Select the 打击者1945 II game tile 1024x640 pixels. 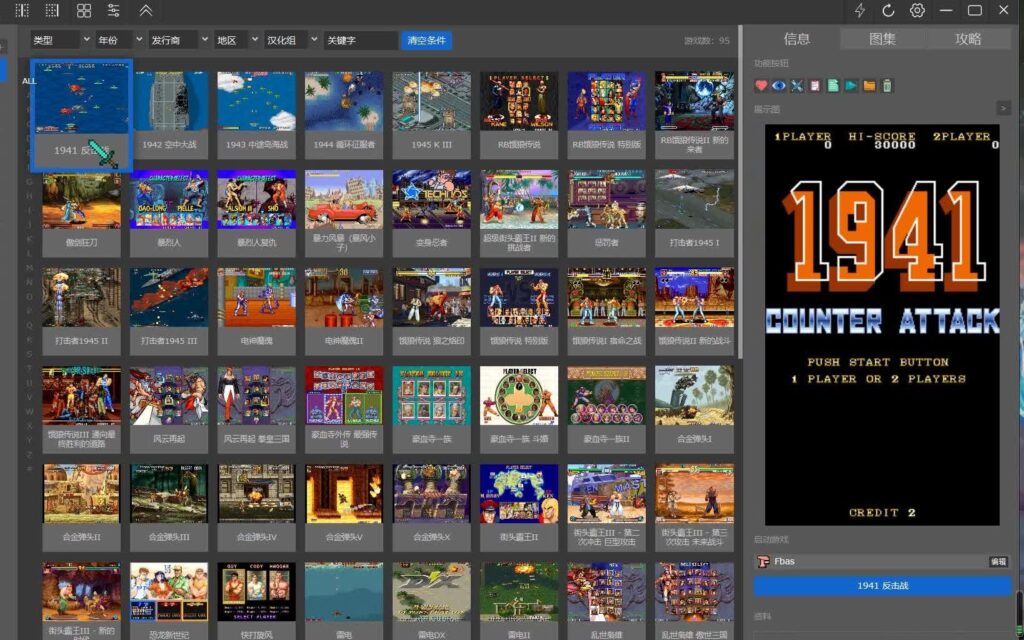click(82, 311)
